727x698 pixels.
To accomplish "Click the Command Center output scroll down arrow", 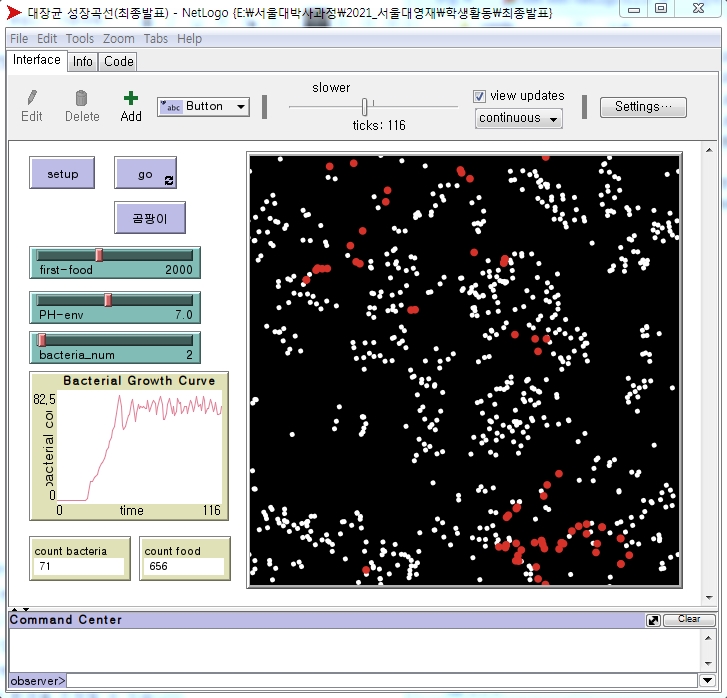I will [708, 663].
